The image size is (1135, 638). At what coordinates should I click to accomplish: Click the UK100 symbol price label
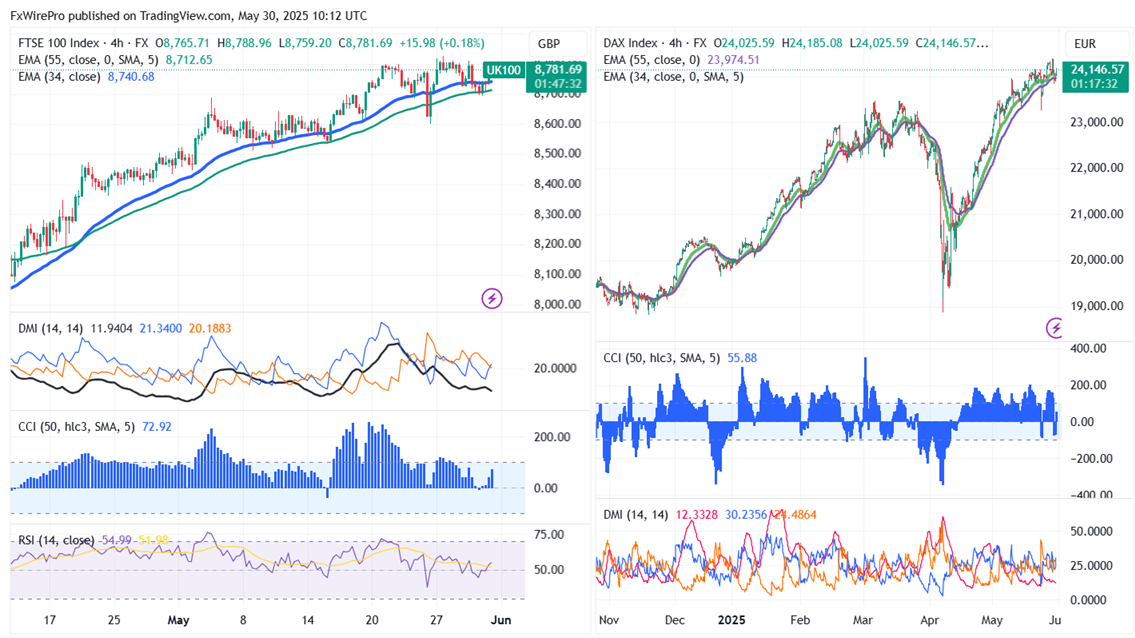point(502,69)
